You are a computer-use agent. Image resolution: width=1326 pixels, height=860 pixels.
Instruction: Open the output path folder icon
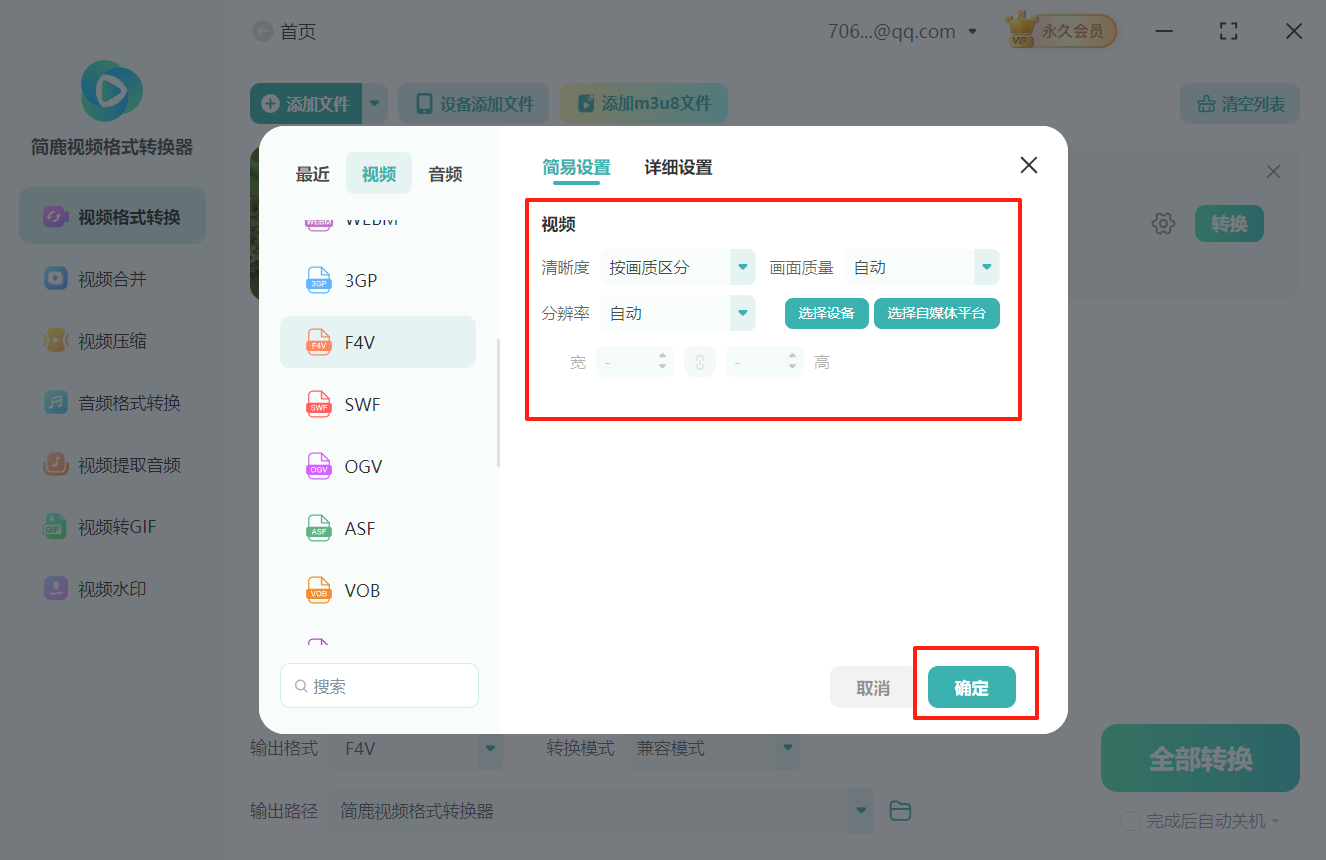tap(899, 811)
